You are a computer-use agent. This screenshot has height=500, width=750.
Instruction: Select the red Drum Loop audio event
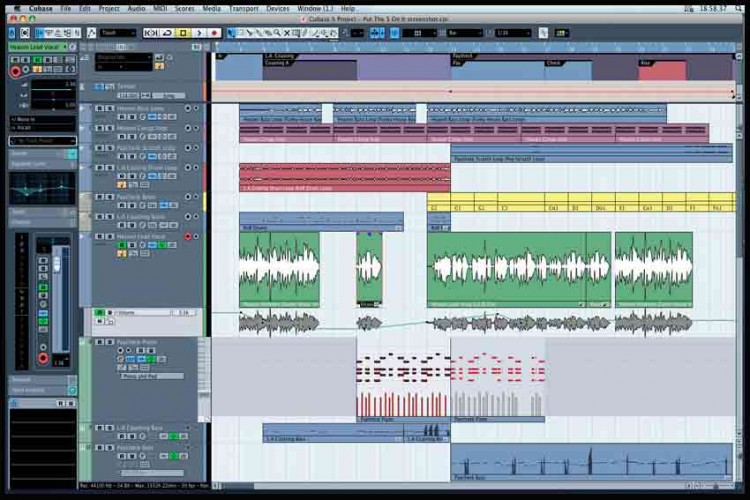click(344, 178)
